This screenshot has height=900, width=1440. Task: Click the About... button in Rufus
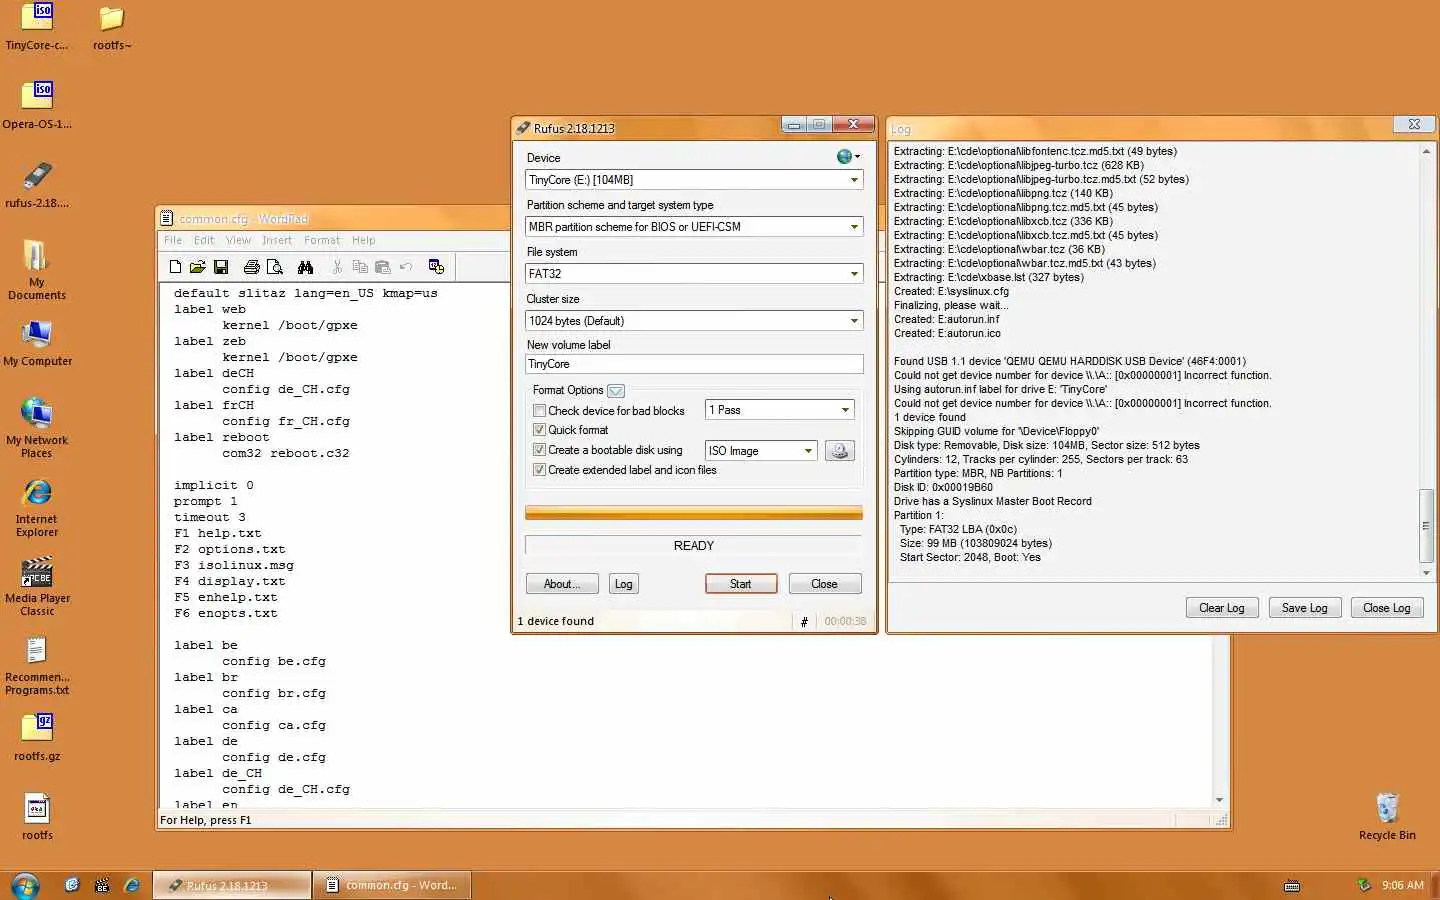pos(562,584)
